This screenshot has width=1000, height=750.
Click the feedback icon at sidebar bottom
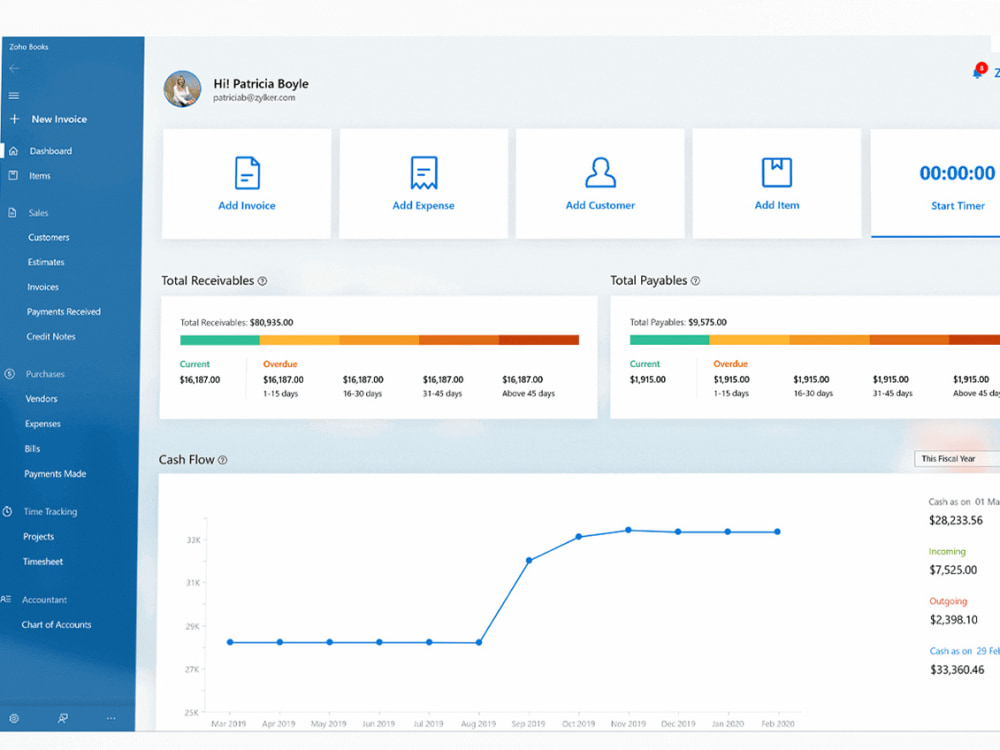(x=62, y=718)
